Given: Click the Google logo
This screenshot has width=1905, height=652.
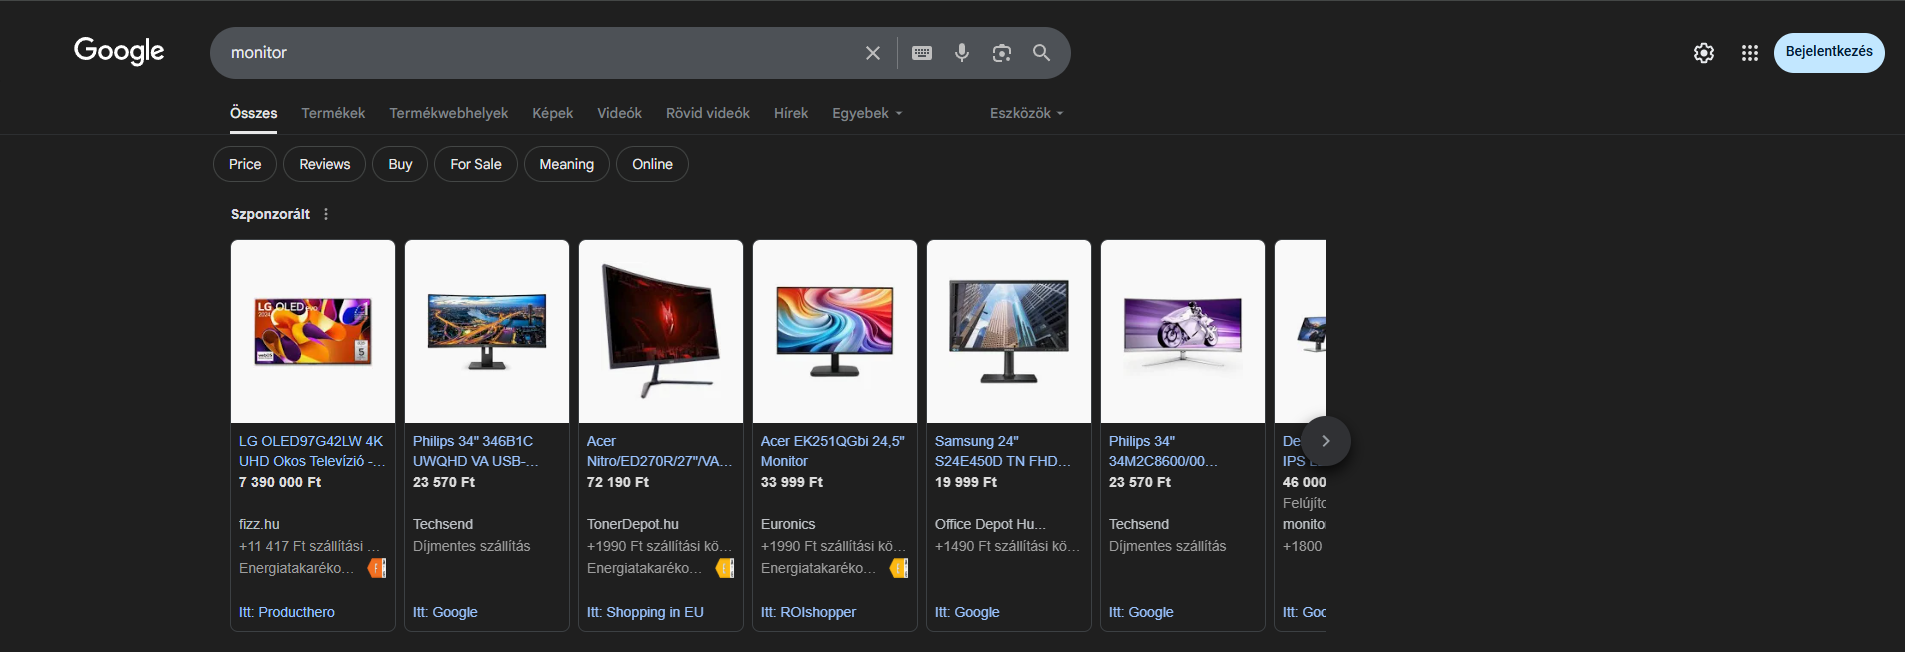Looking at the screenshot, I should 119,51.
